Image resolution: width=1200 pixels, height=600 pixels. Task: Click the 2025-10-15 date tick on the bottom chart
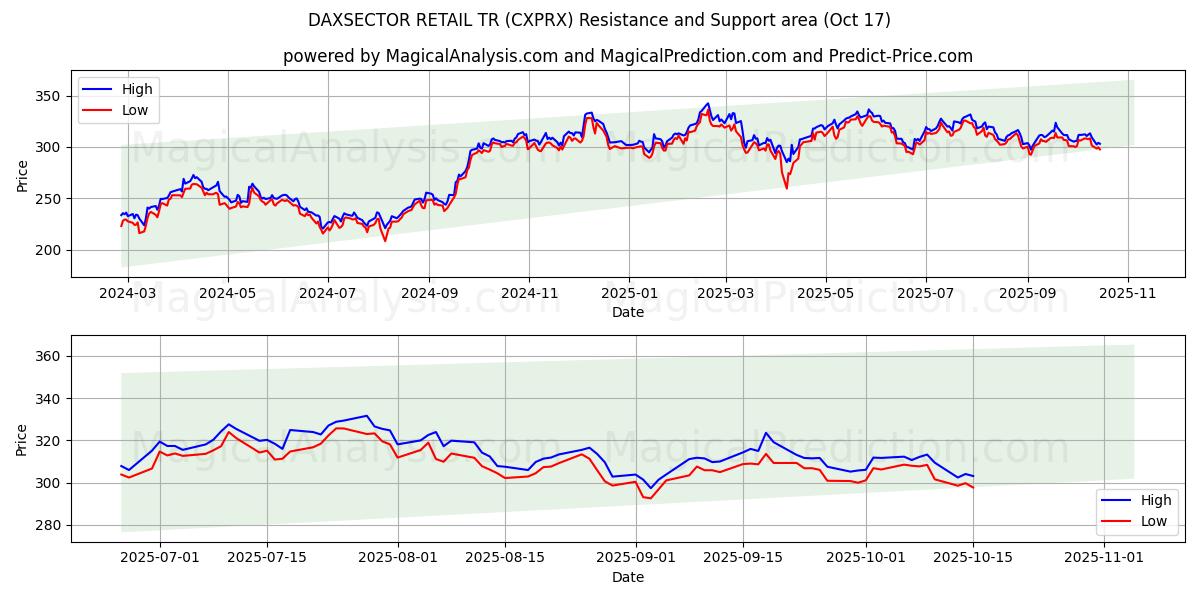[973, 559]
